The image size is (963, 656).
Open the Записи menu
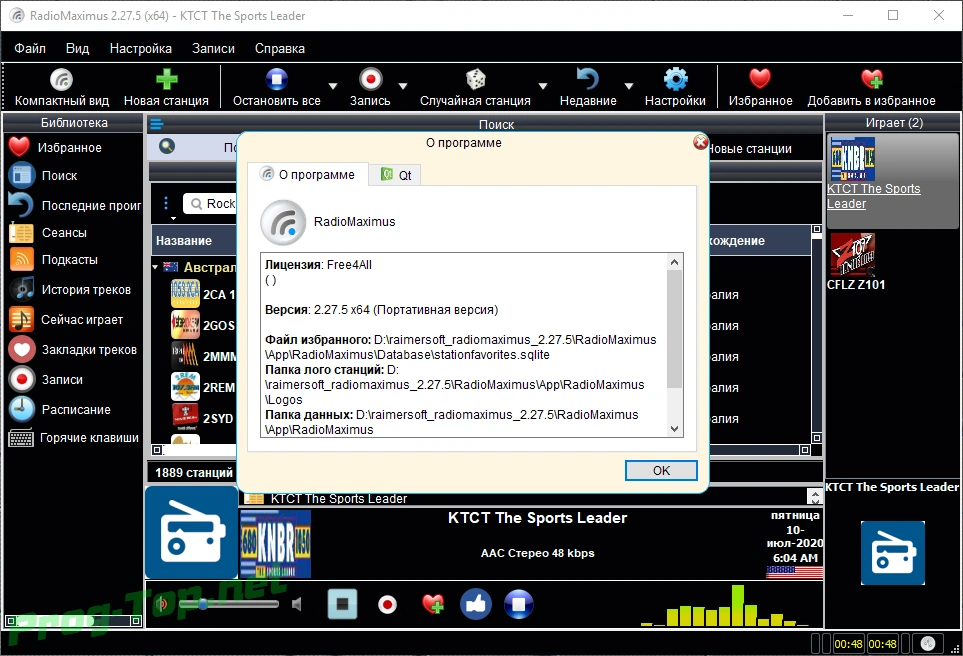pyautogui.click(x=213, y=49)
